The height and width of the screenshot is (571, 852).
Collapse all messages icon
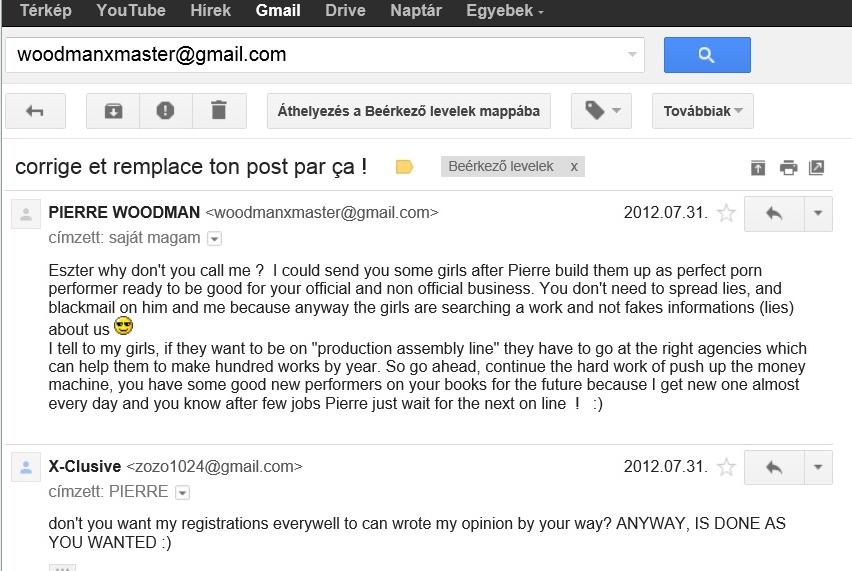tap(758, 168)
